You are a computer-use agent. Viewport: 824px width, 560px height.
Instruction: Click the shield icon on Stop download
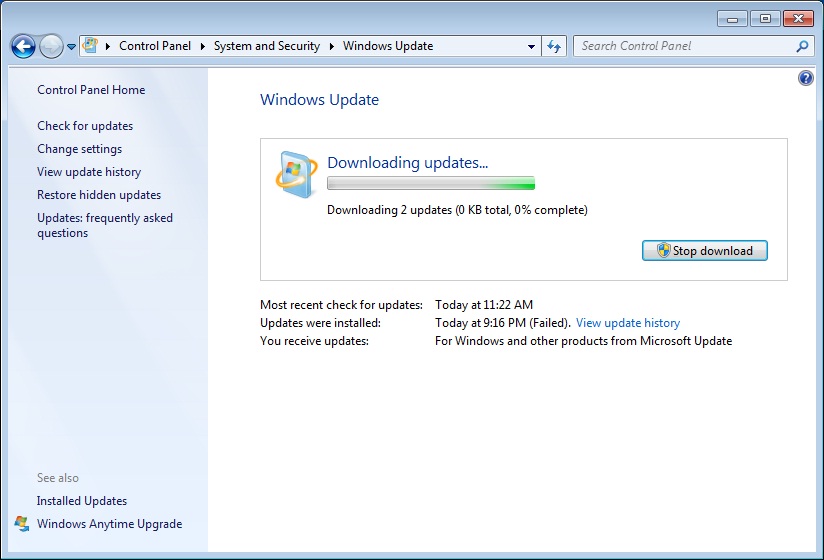coord(663,250)
